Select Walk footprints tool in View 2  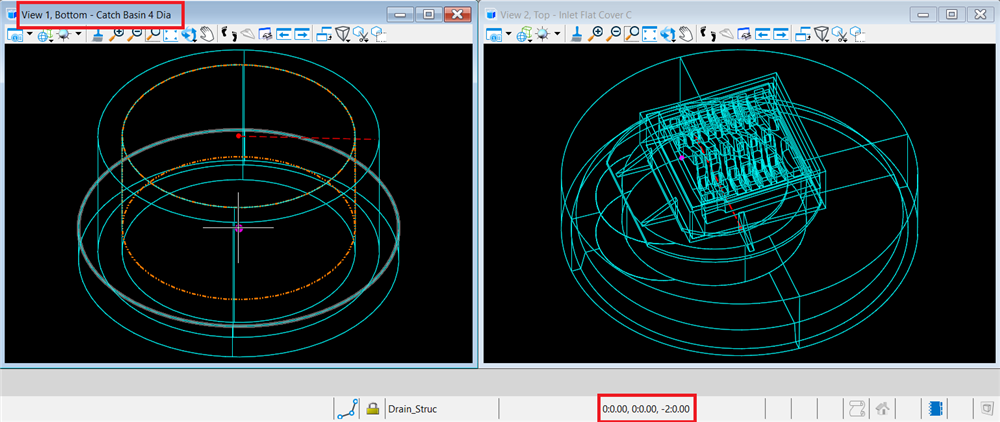[707, 34]
